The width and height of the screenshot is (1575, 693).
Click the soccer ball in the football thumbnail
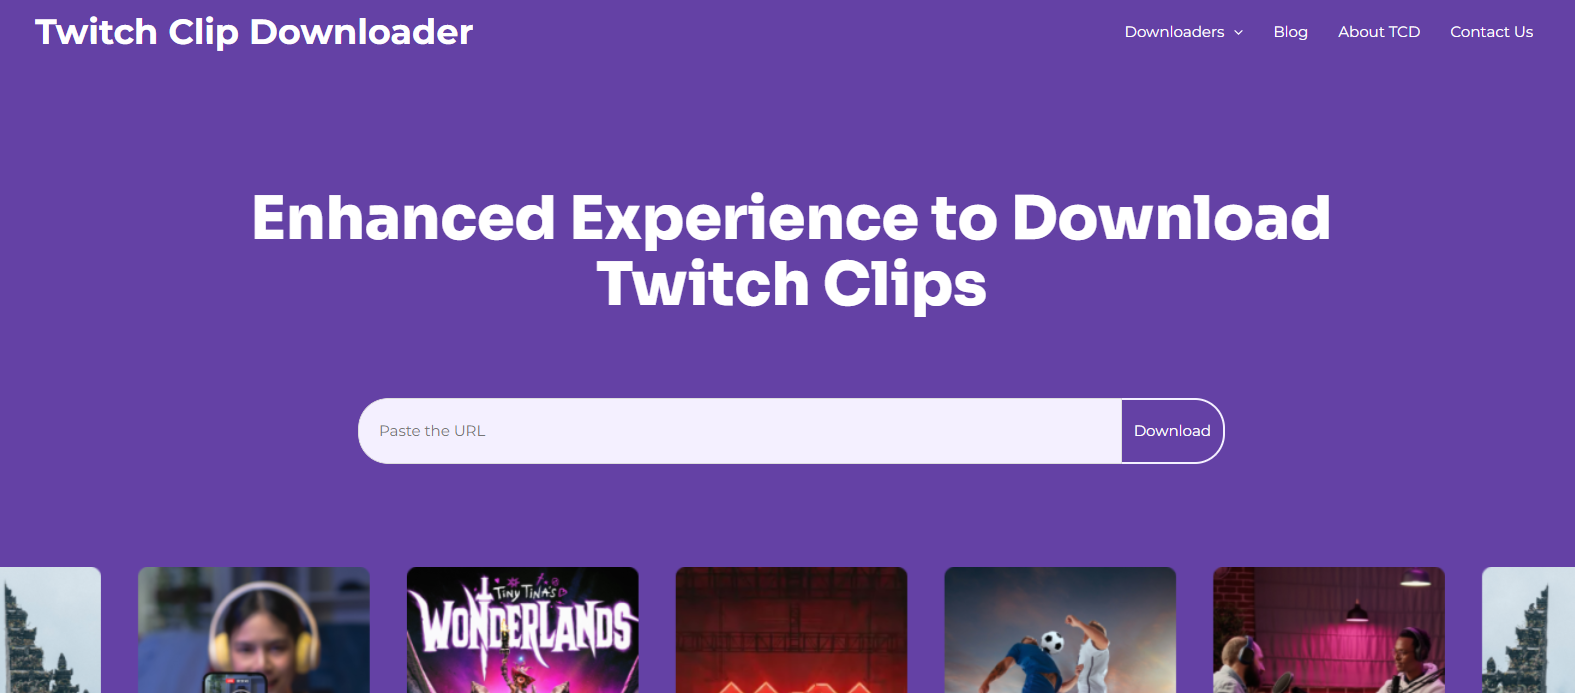click(1052, 642)
